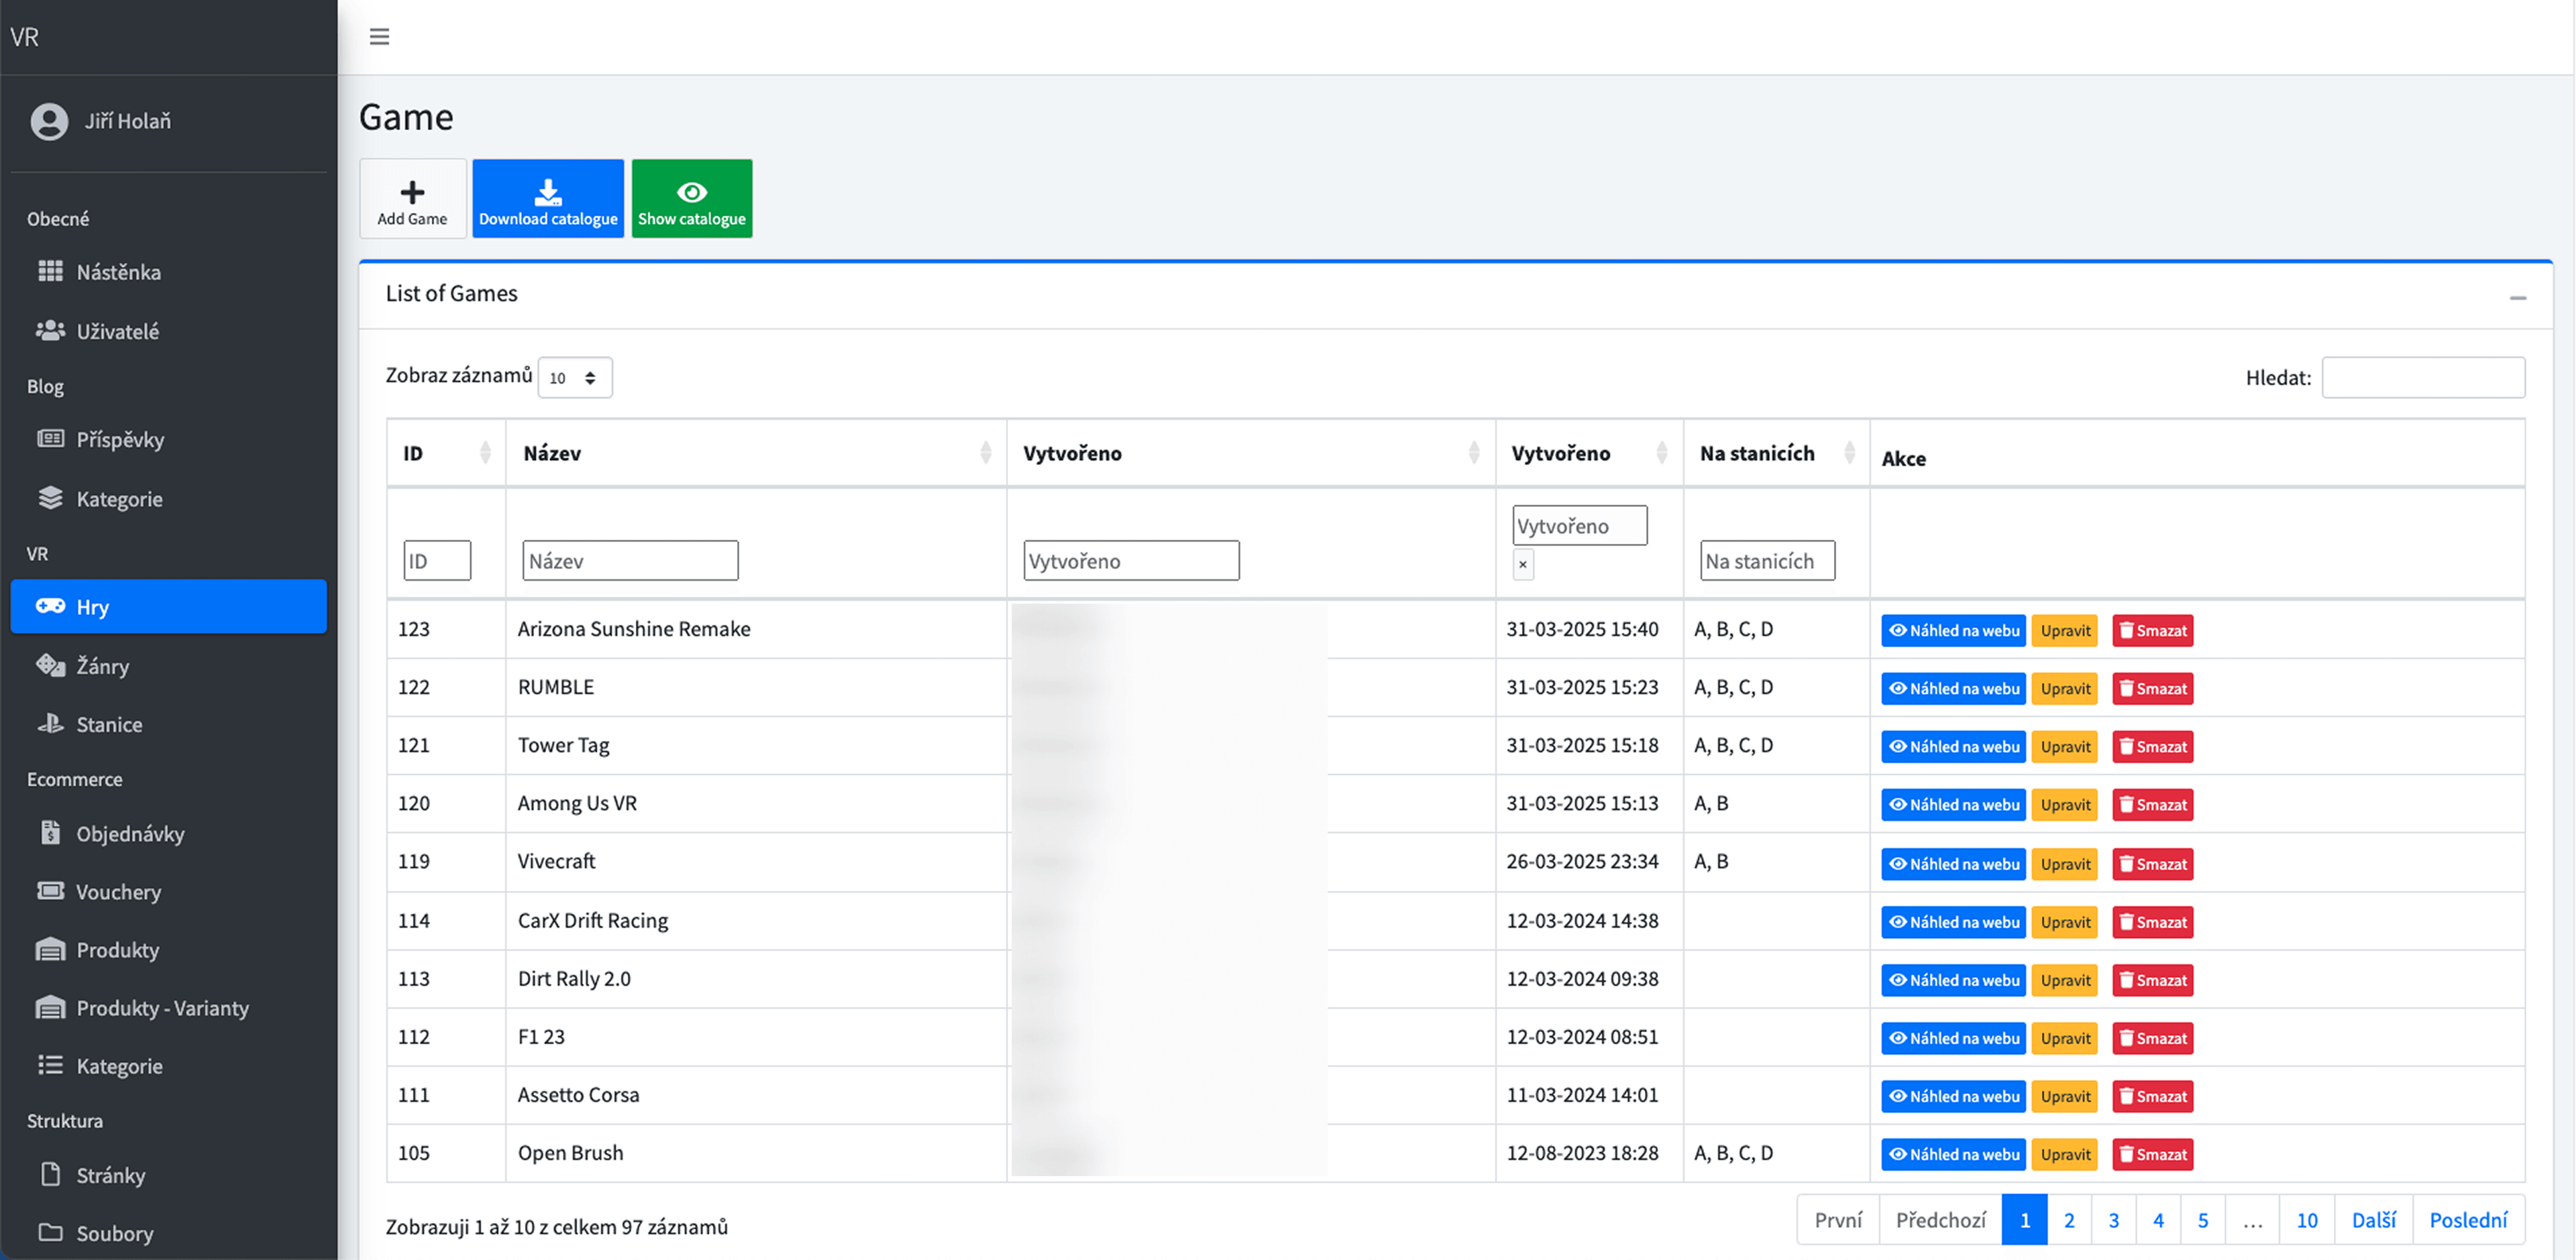Screen dimensions: 2576x1260
Task: Open the Zobraz záznamů count dropdown
Action: [x=574, y=378]
